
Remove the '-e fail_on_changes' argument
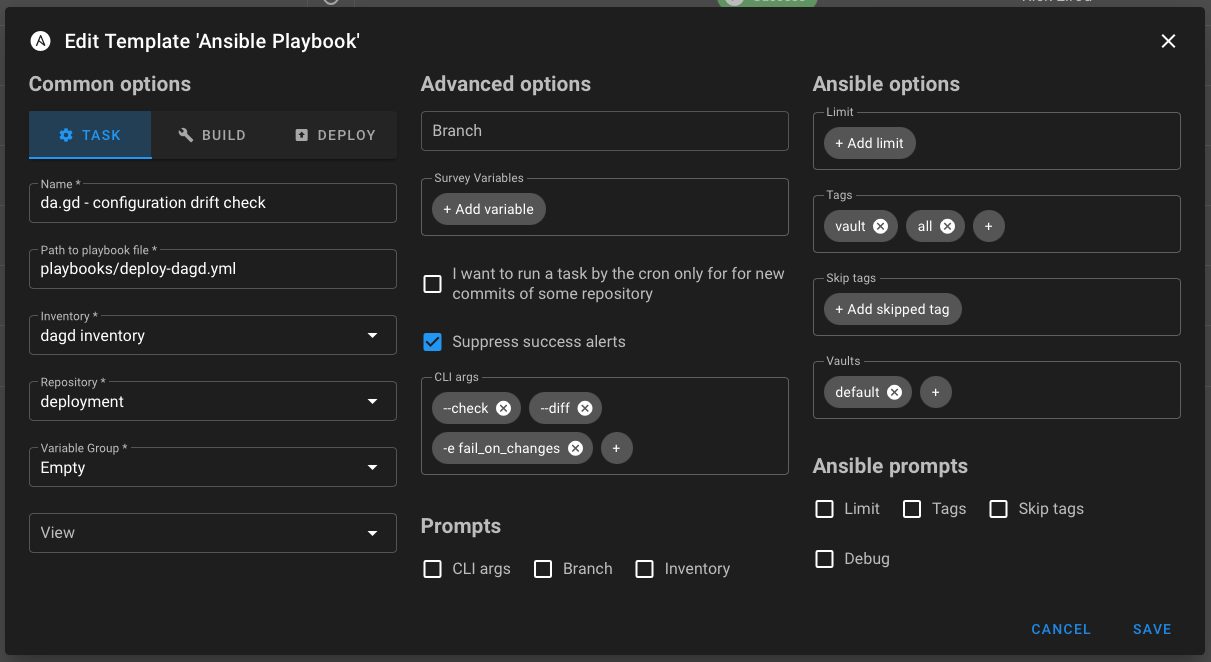(x=575, y=448)
